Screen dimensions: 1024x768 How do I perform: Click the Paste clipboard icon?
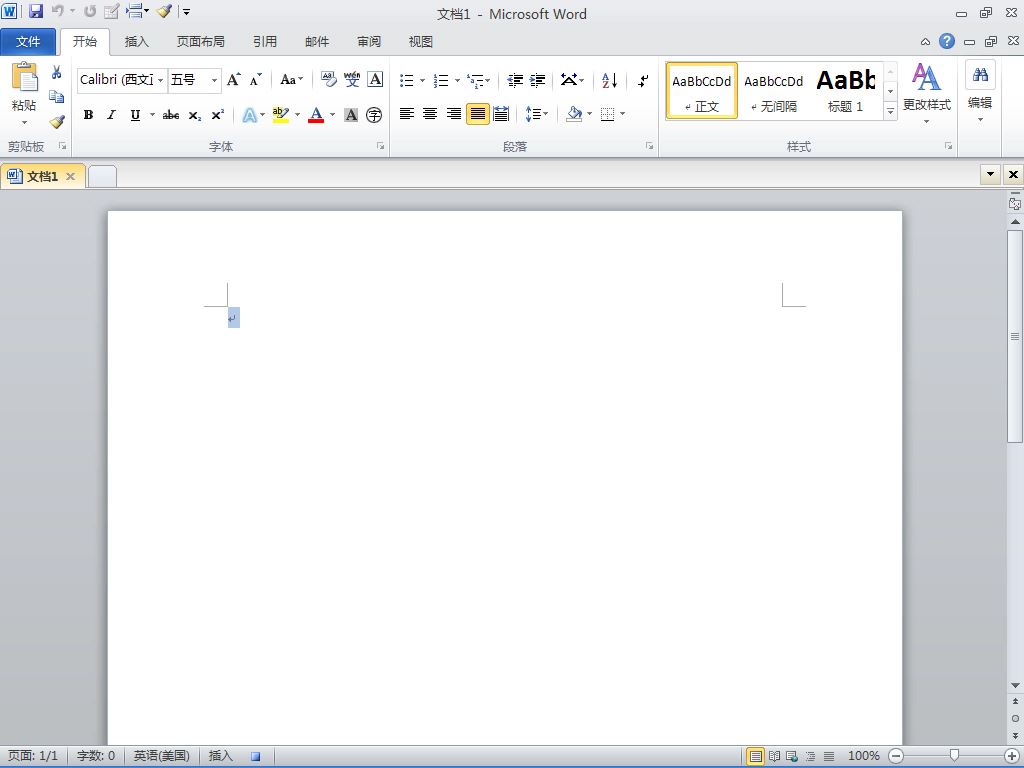point(25,78)
